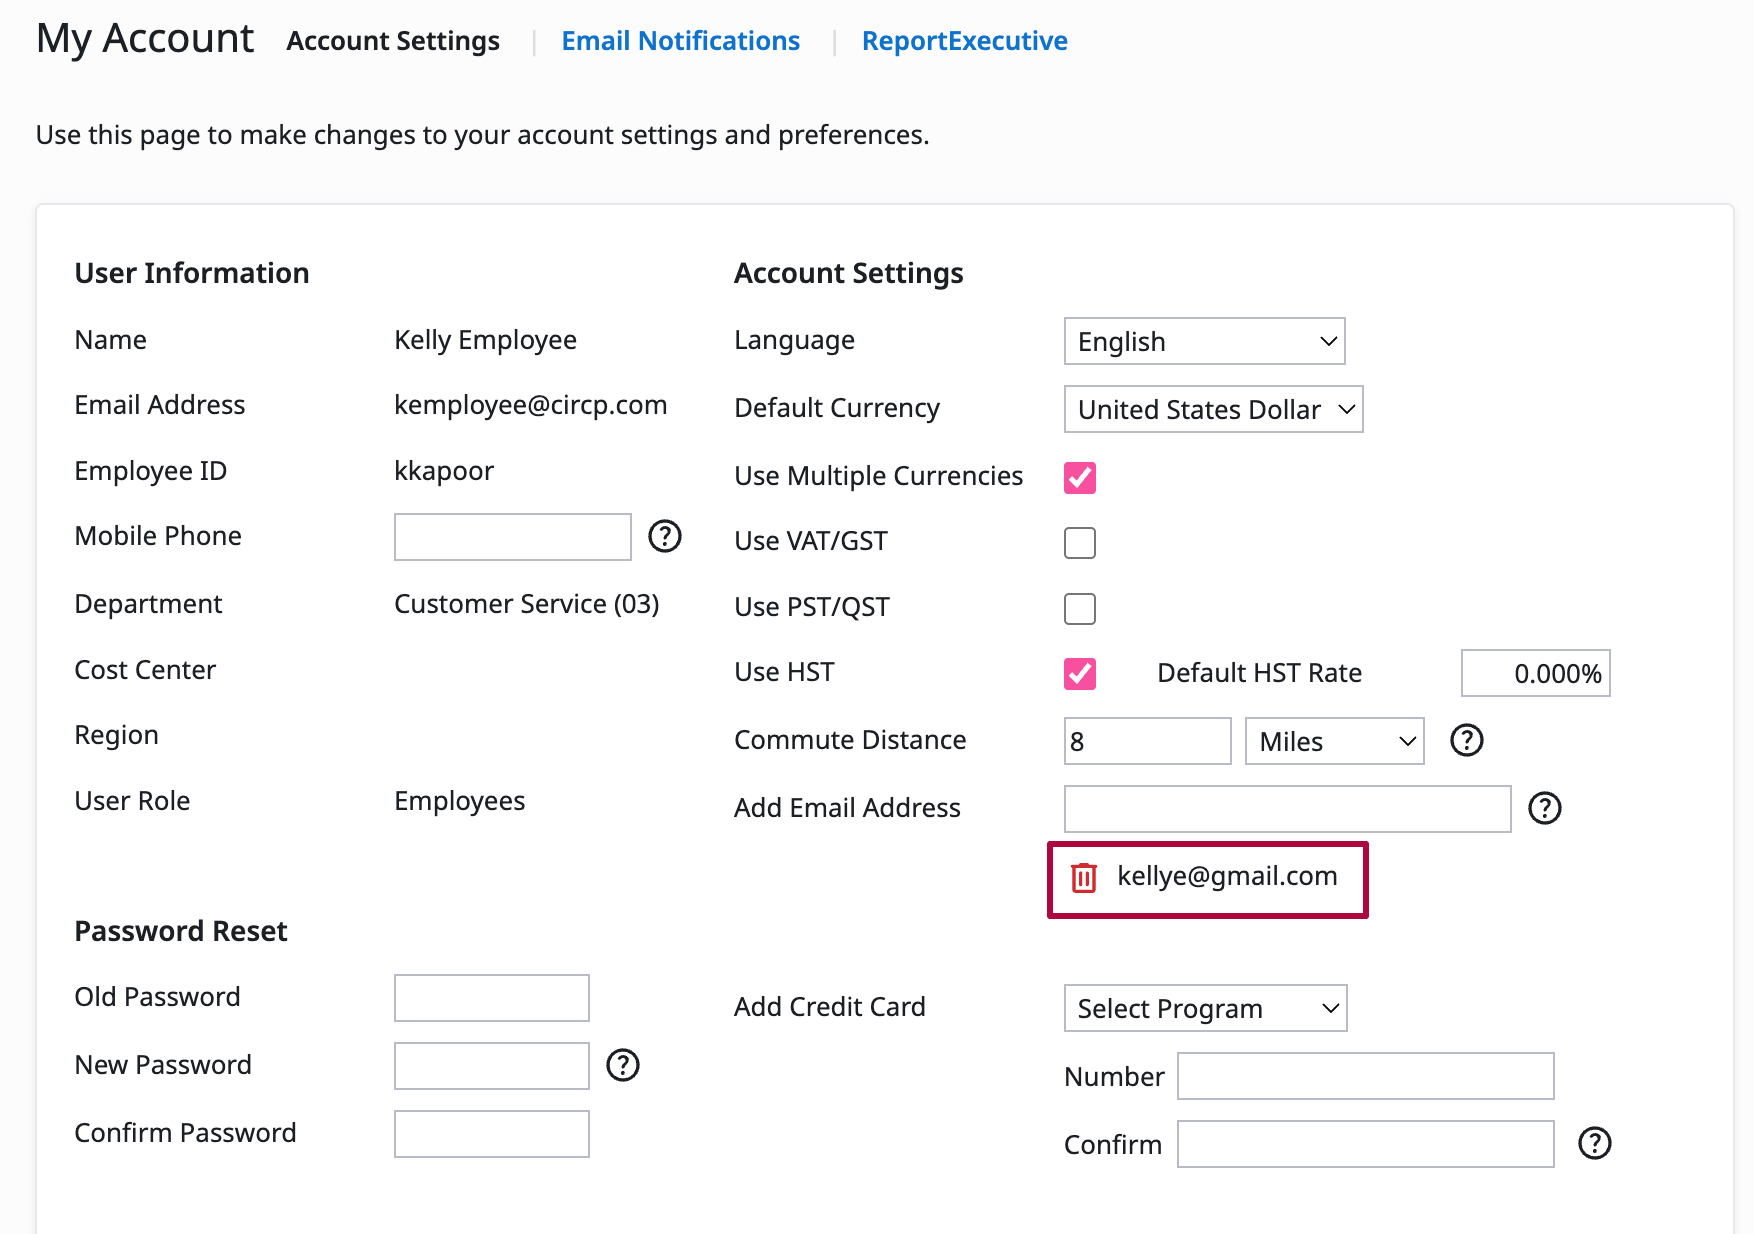Click help icon beside Add Email Address field

tap(1544, 808)
